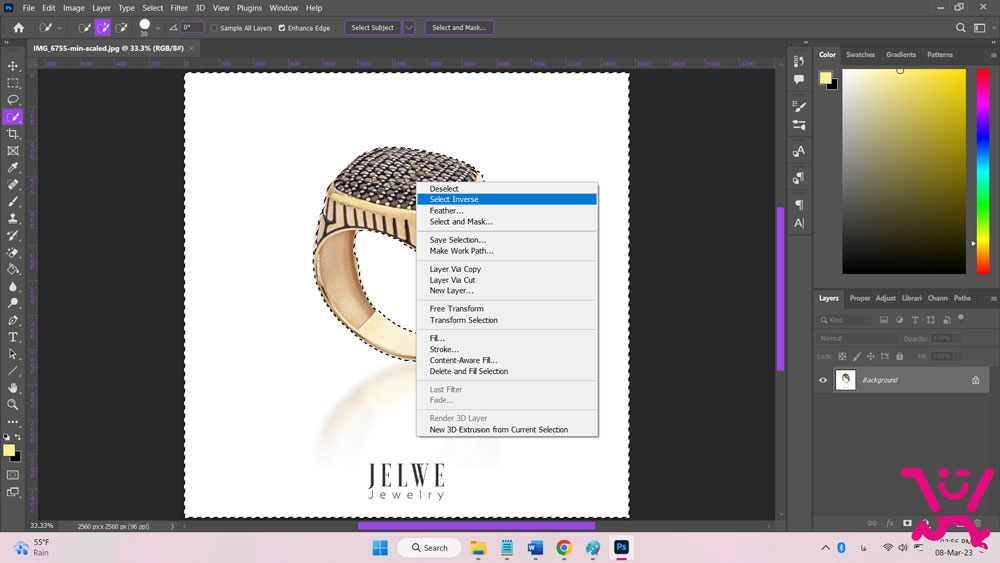Screen dimensions: 1000x563
Task: Select the Frame tool
Action: 13,150
